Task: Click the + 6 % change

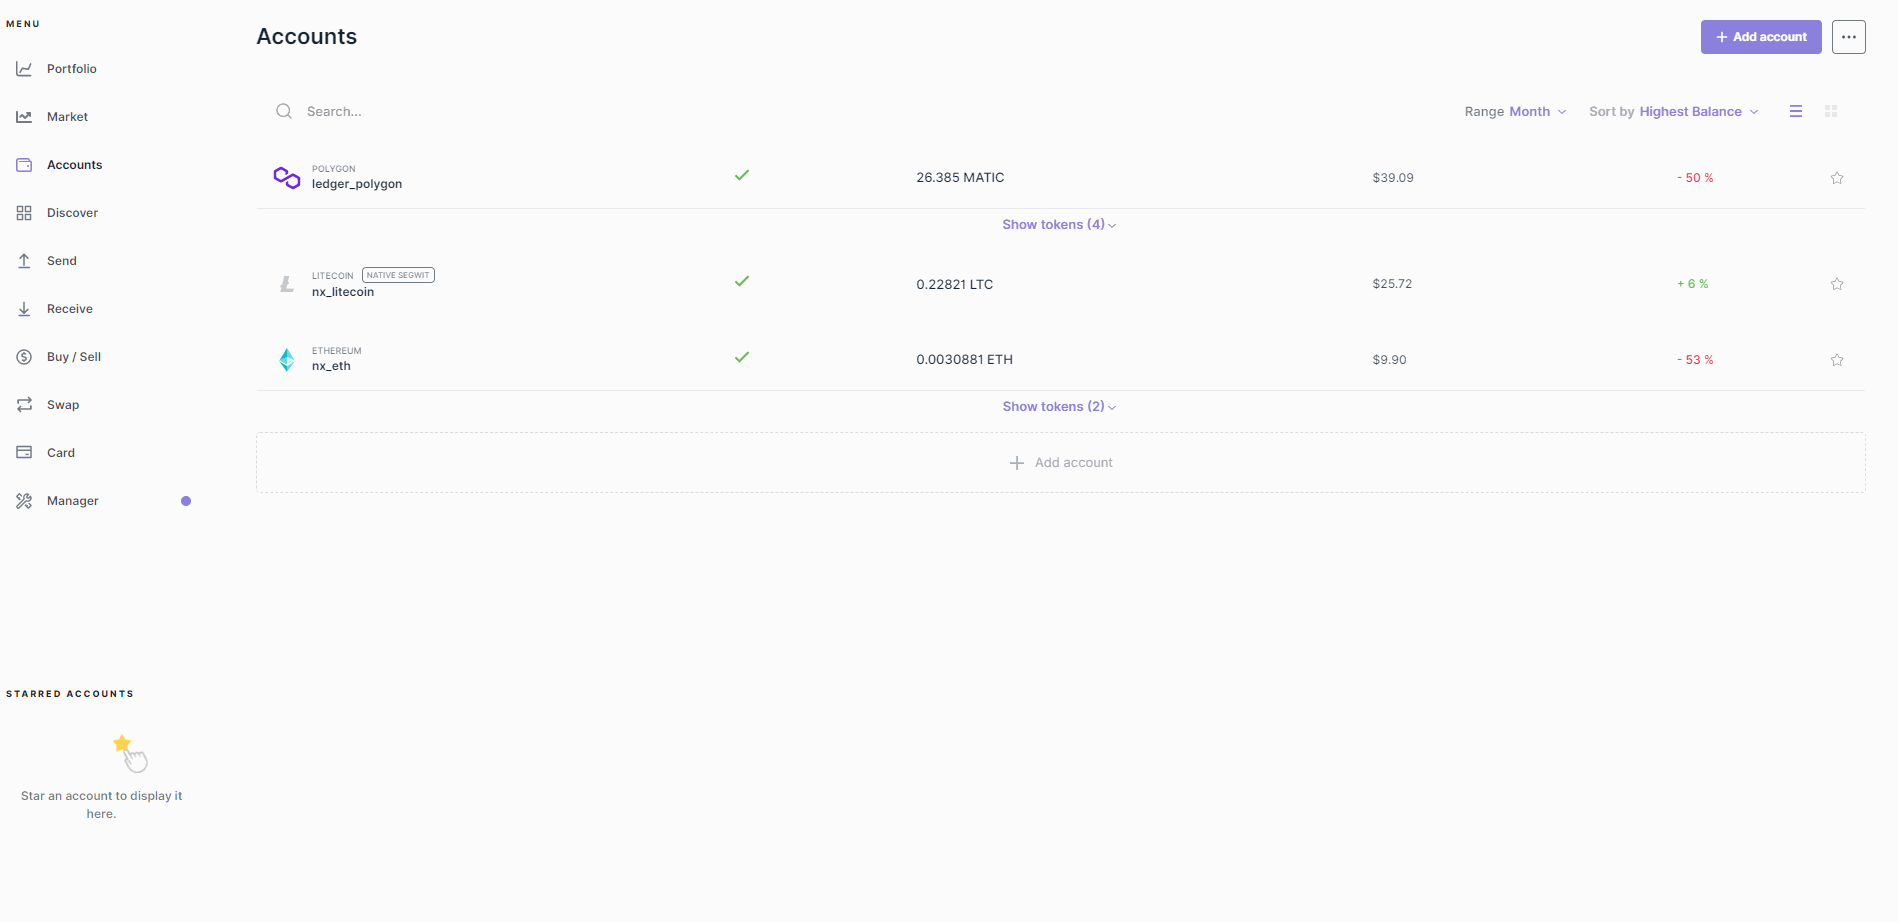Action: click(1692, 284)
